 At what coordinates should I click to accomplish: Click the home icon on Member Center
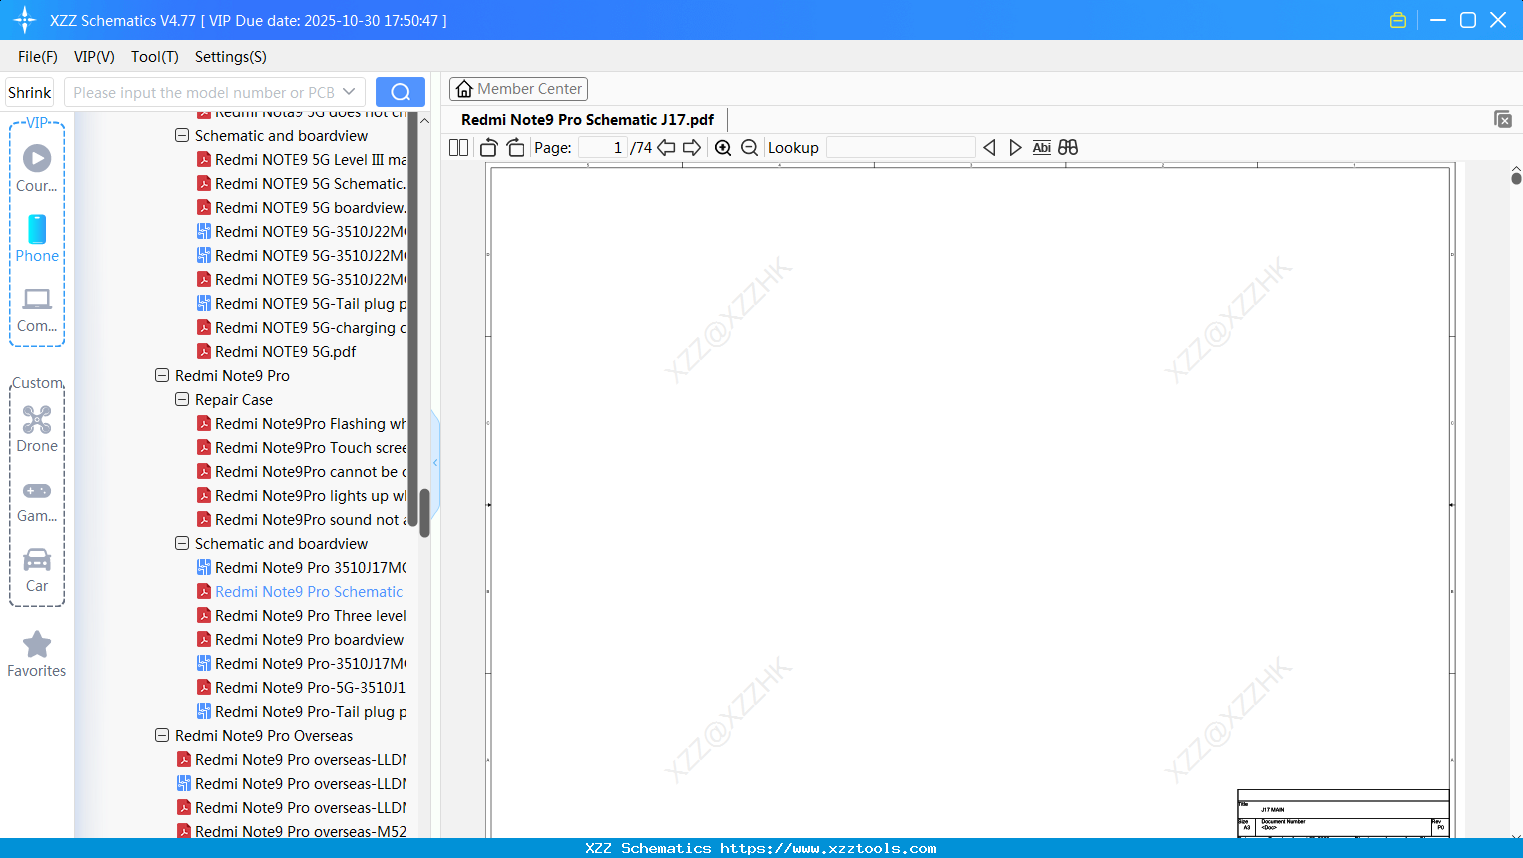[464, 89]
